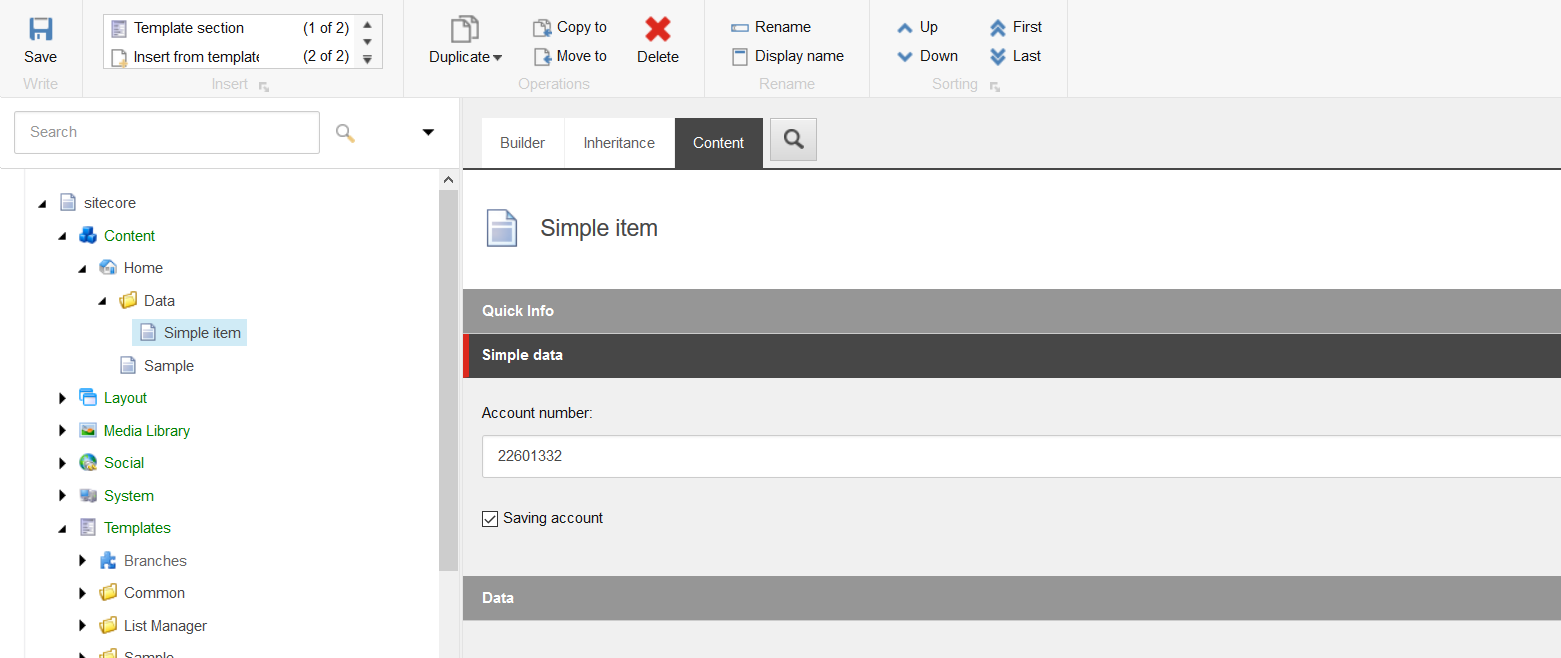Uncheck the Saving account checkbox
The height and width of the screenshot is (658, 1561).
490,519
